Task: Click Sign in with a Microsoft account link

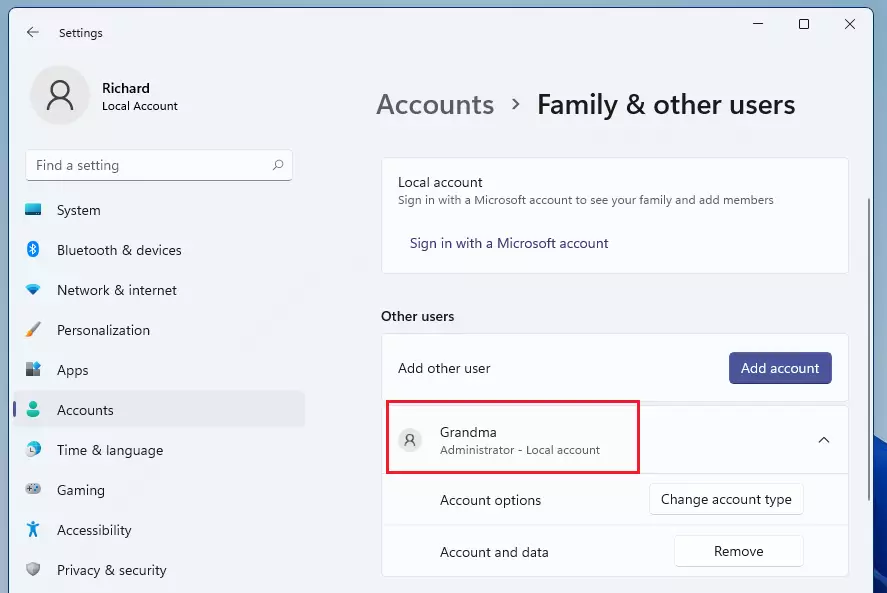Action: point(509,243)
